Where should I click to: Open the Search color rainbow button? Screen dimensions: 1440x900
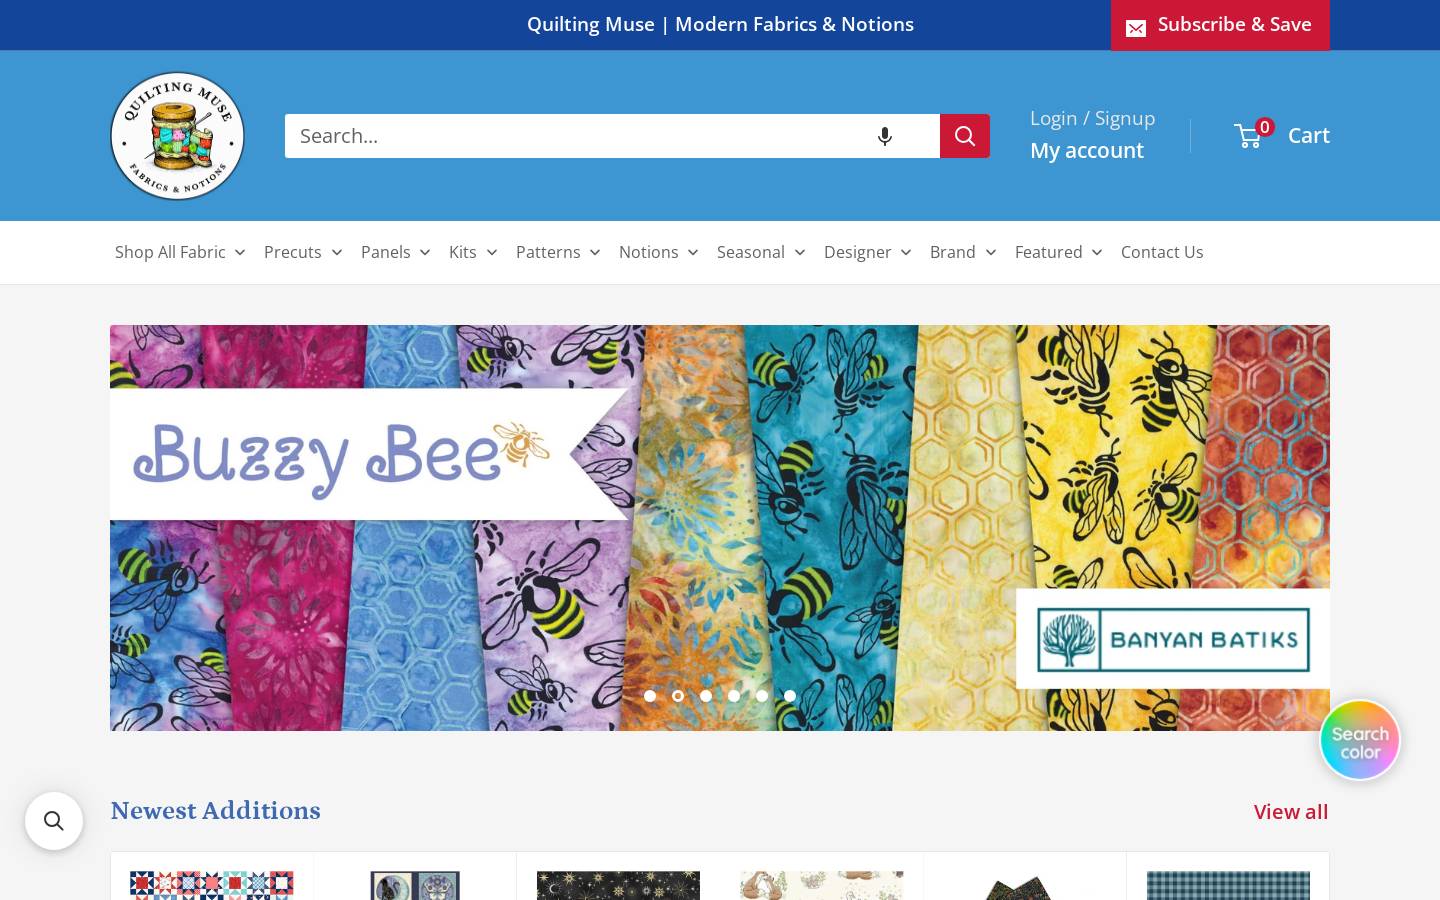(1360, 741)
